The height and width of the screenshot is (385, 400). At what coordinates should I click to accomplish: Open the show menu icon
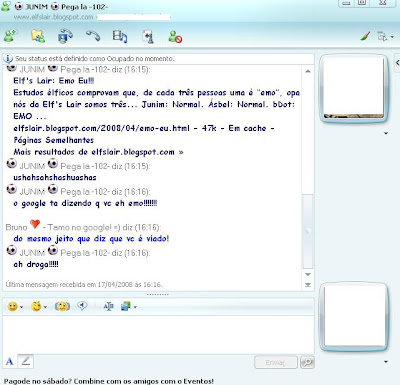click(x=385, y=36)
